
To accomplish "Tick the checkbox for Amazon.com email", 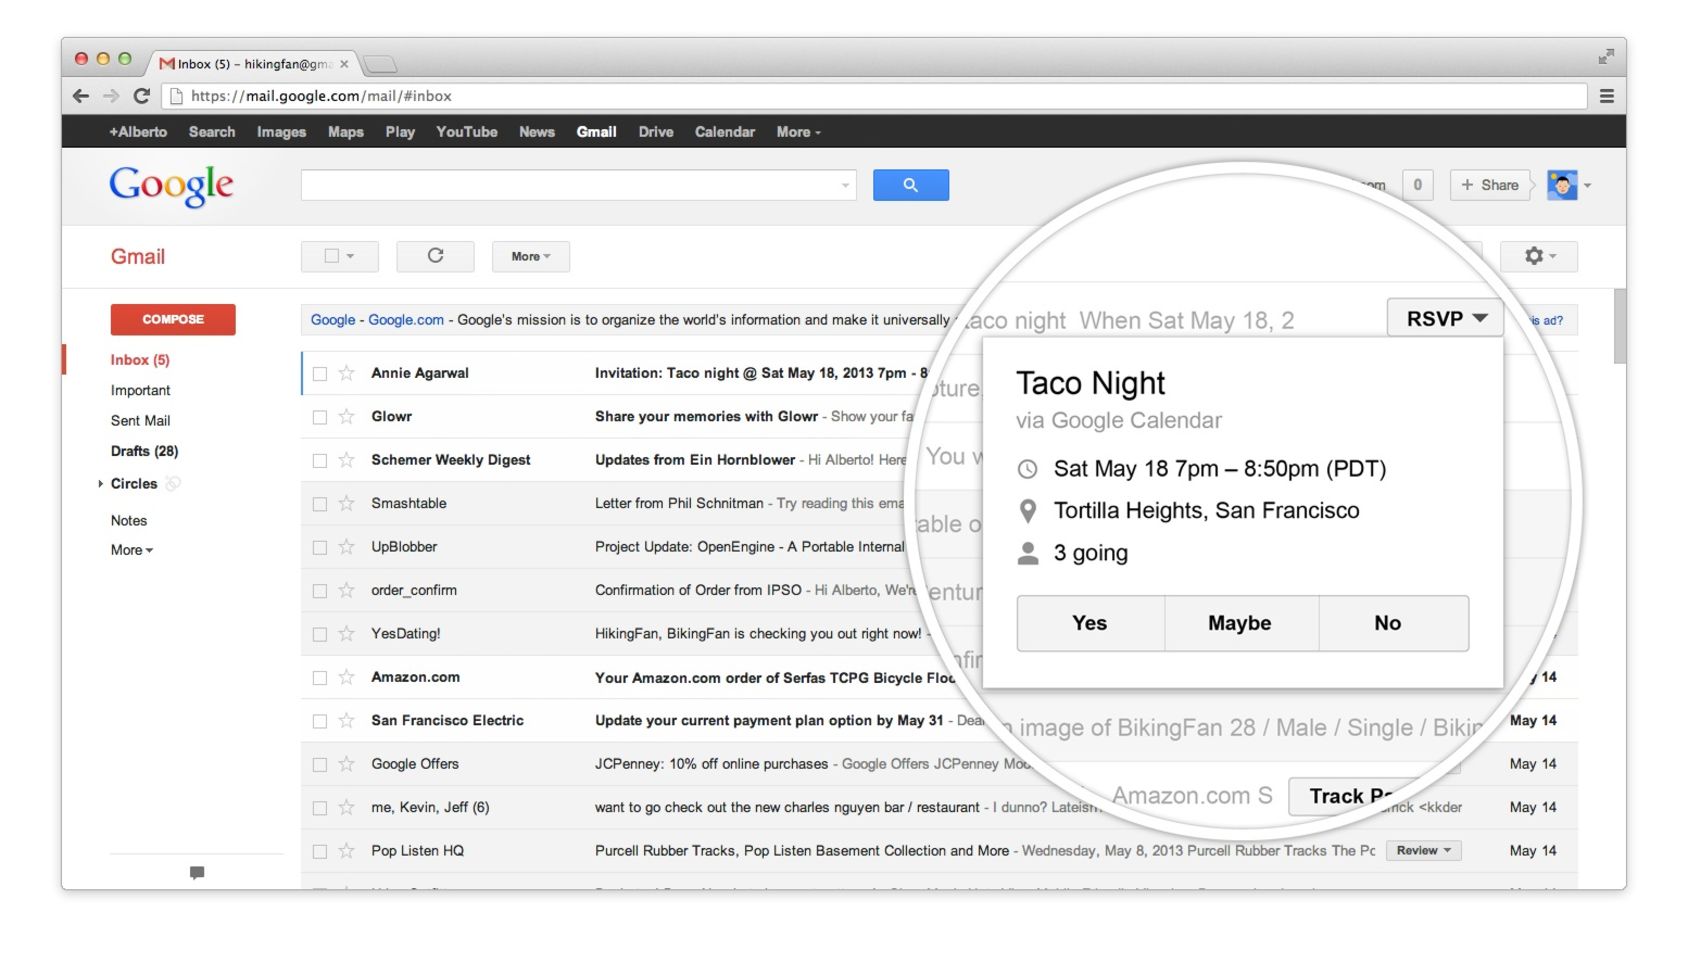I will (x=320, y=678).
